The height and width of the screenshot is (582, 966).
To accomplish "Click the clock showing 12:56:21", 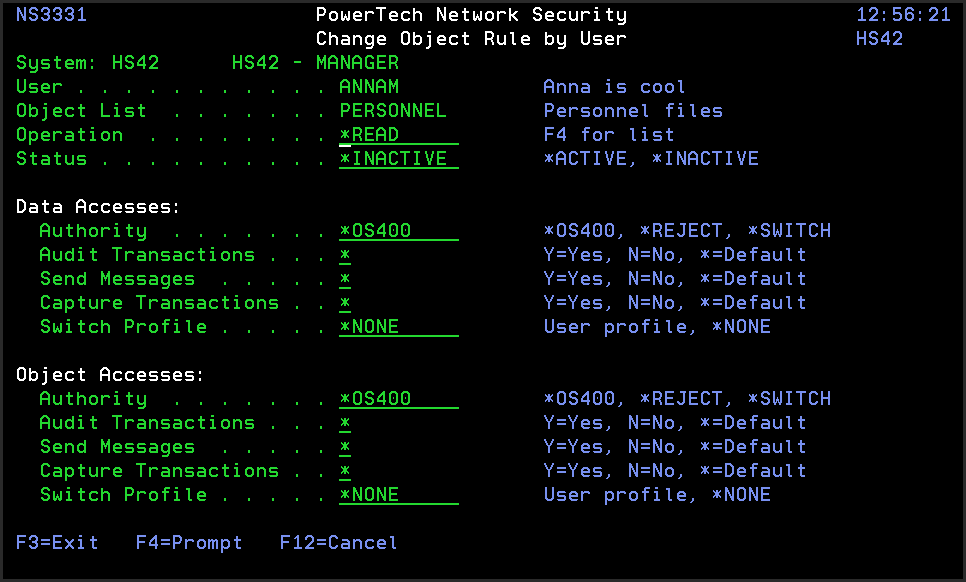I will coord(903,15).
